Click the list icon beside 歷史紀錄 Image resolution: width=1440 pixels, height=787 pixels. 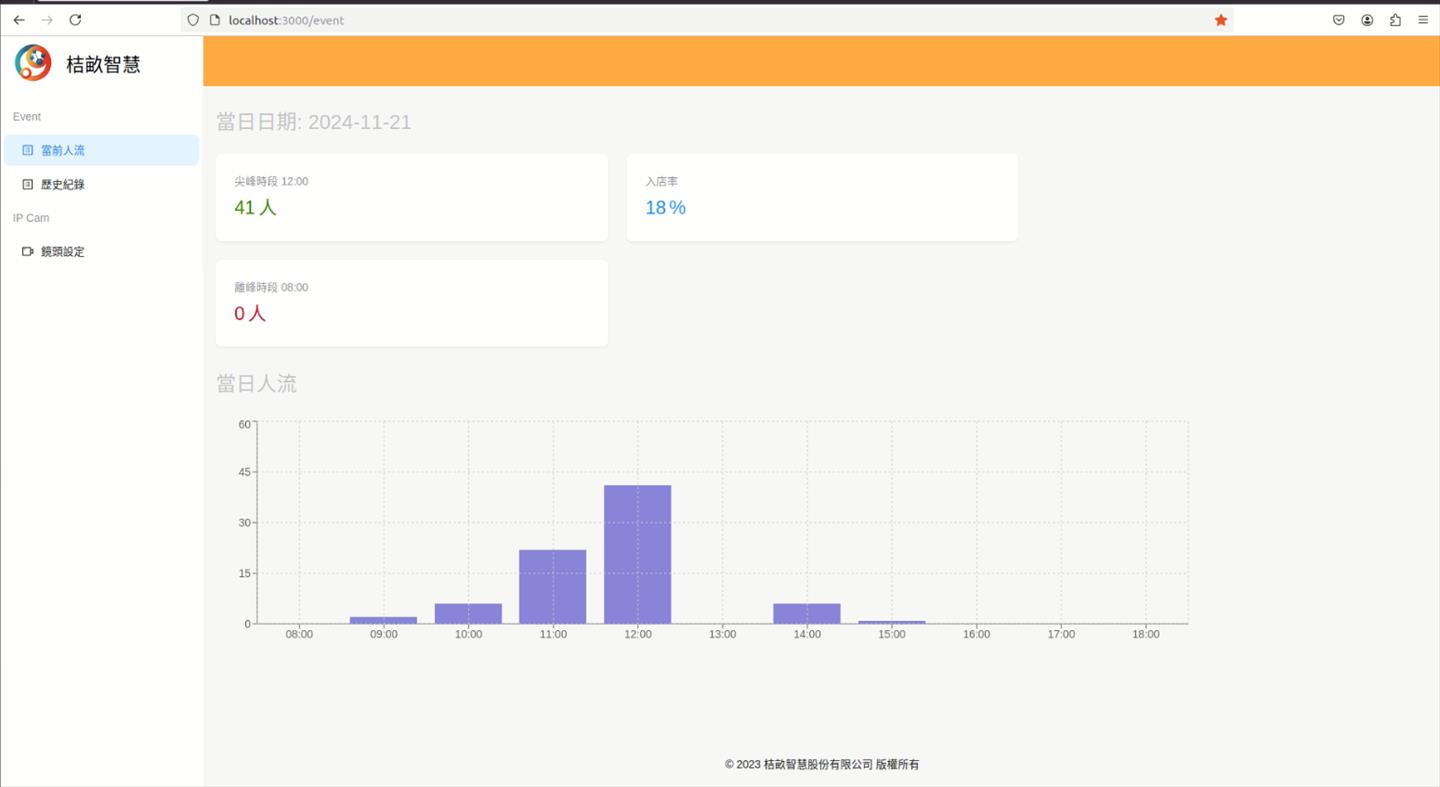28,184
